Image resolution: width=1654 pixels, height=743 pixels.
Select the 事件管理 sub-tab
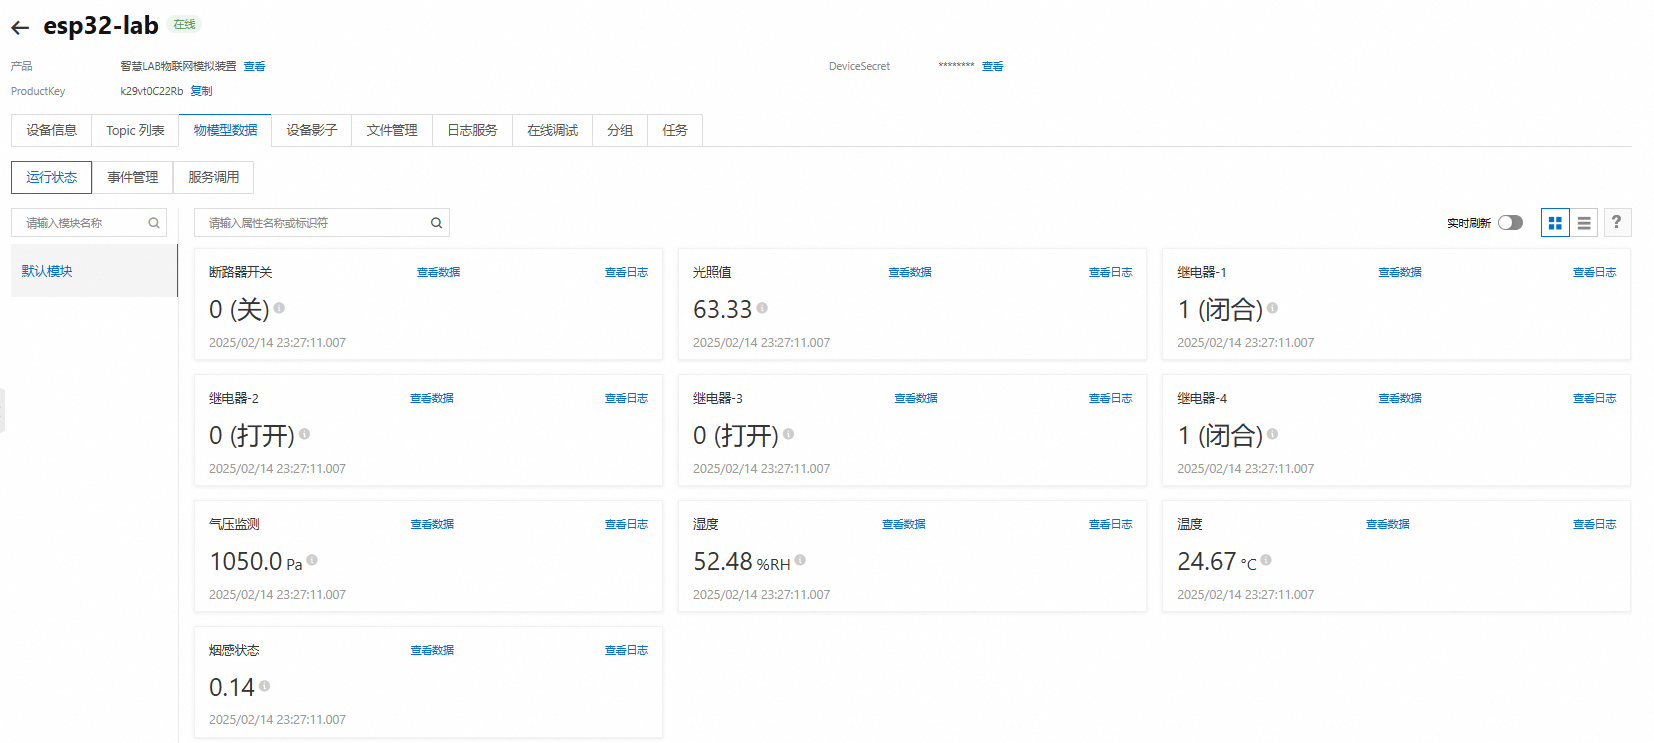tap(132, 177)
